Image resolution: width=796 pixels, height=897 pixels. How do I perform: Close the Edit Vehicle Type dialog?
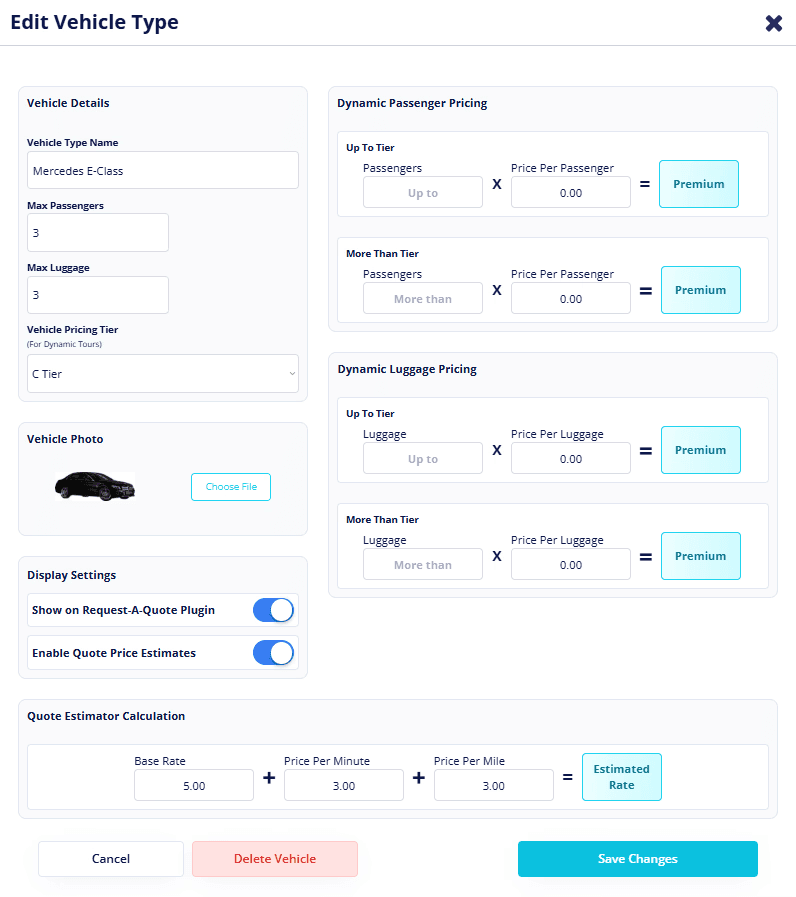click(x=774, y=22)
